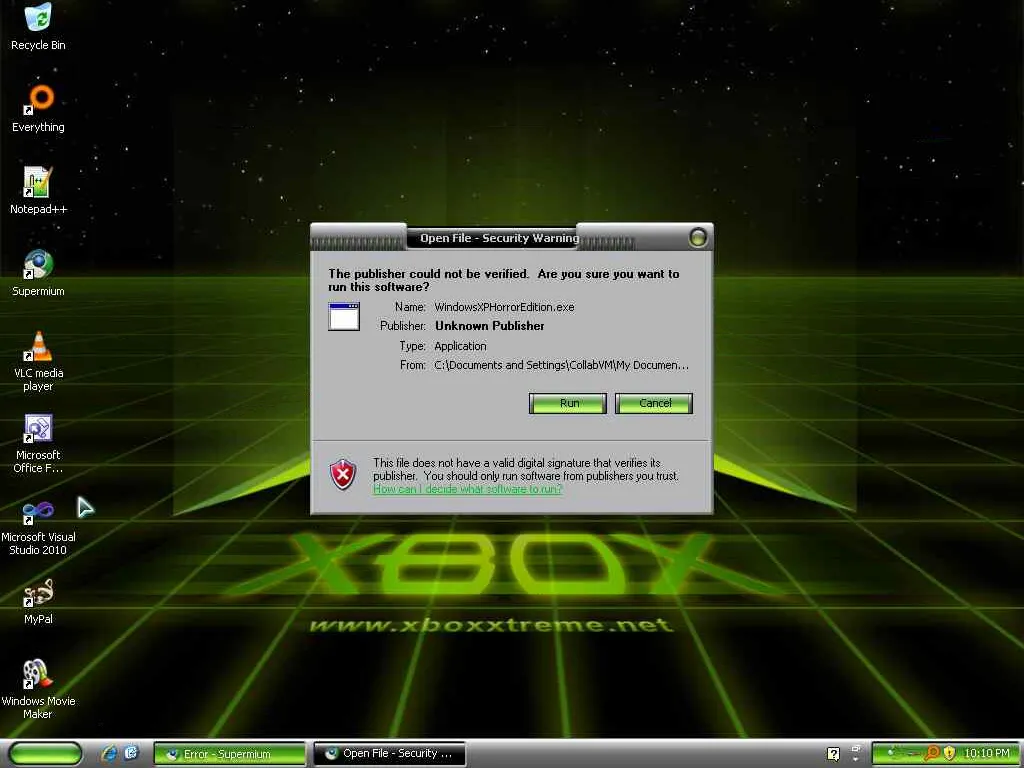Image resolution: width=1024 pixels, height=768 pixels.
Task: Select the Microsoft Visual Studio 2010 icon
Action: tap(38, 526)
